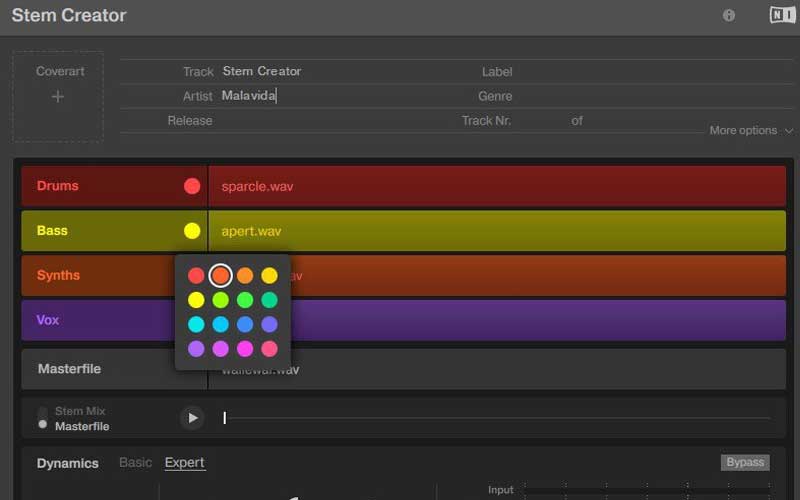Viewport: 800px width, 500px height.
Task: Choose the orchid swatch in the palette bottom row
Action: (x=220, y=349)
